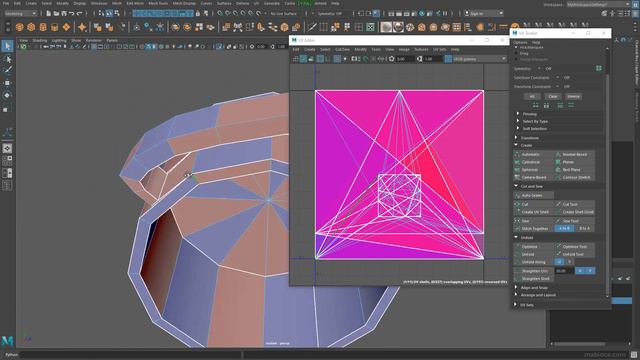The image size is (640, 360).
Task: Click the Open Scene folder icon
Action: point(56,13)
